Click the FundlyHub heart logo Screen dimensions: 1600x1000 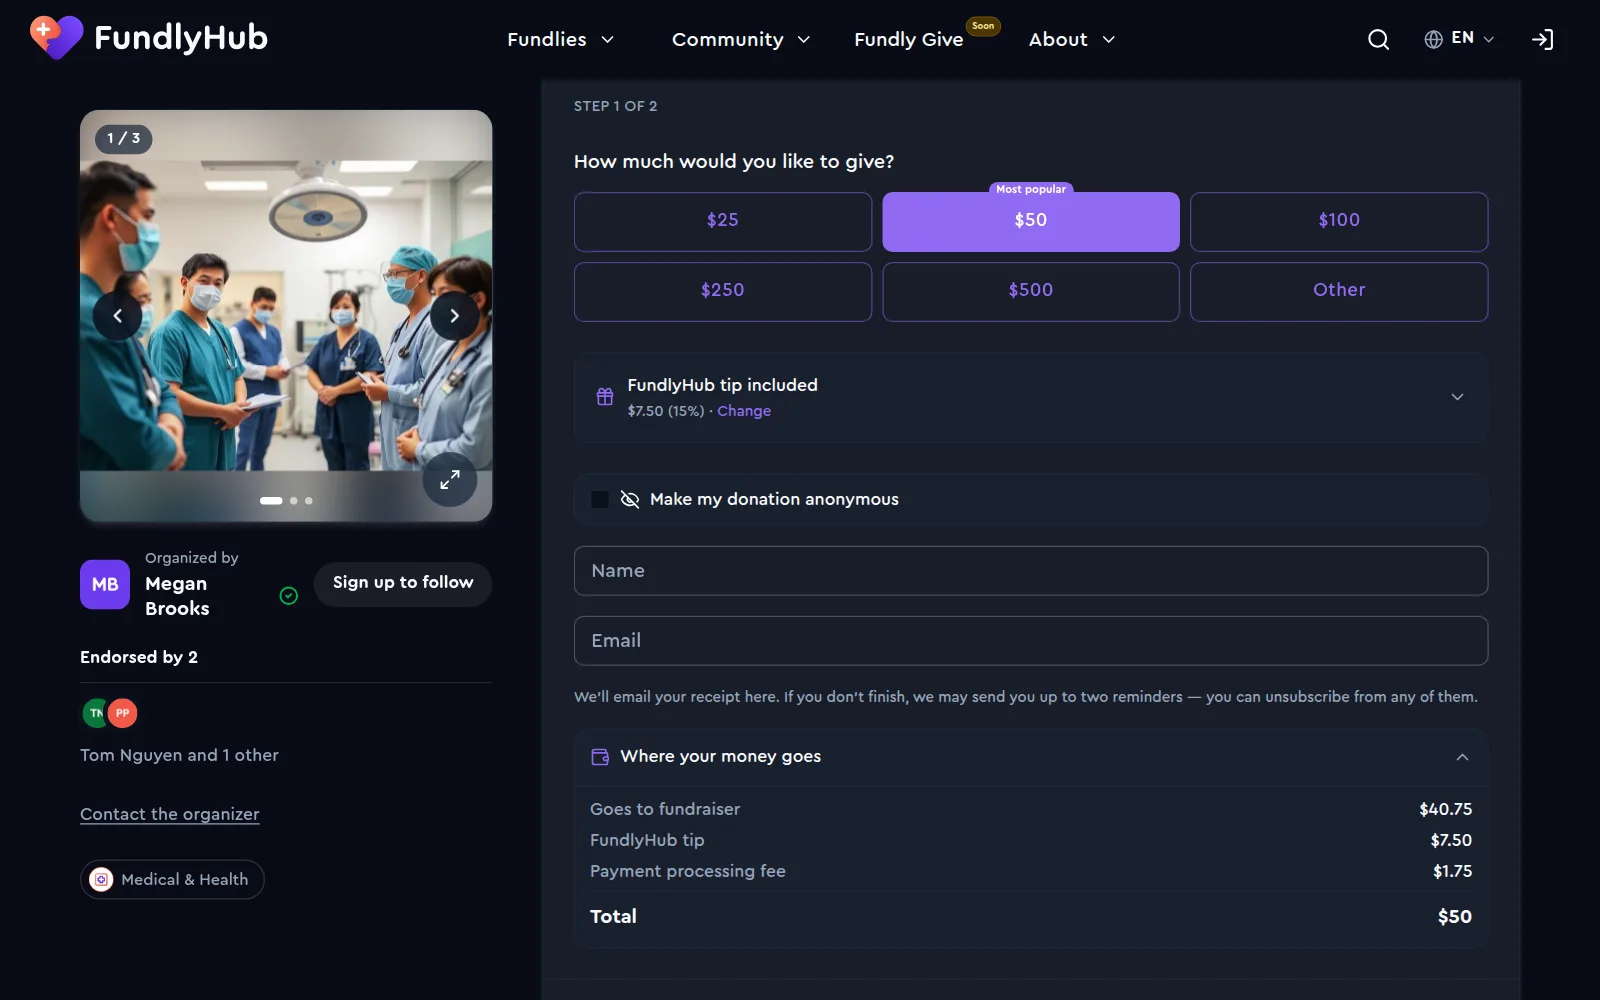tap(56, 38)
